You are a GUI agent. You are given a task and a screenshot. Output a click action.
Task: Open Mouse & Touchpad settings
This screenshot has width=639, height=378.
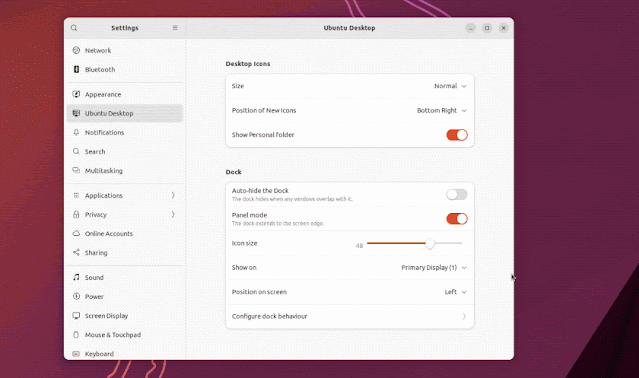(125, 334)
